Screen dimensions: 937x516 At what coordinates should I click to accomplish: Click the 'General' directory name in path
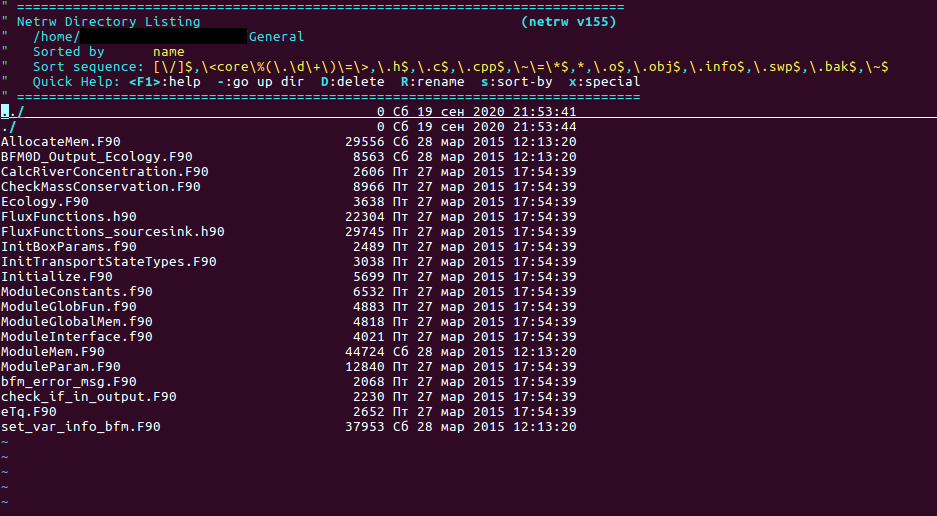pyautogui.click(x=276, y=36)
